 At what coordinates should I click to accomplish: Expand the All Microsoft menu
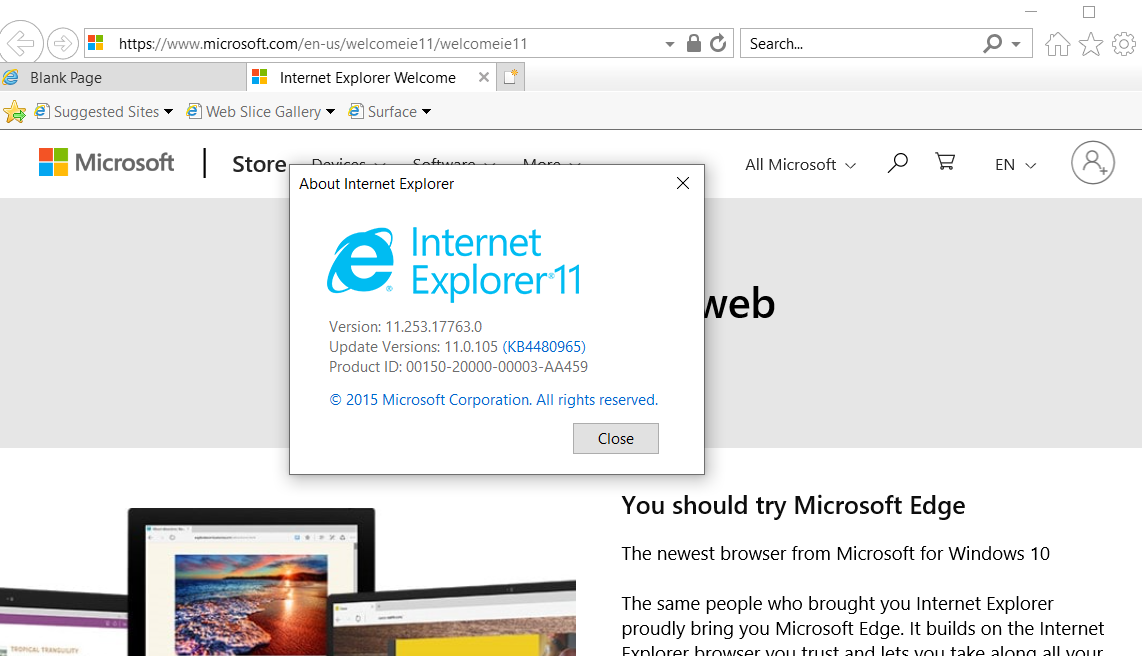pyautogui.click(x=800, y=165)
